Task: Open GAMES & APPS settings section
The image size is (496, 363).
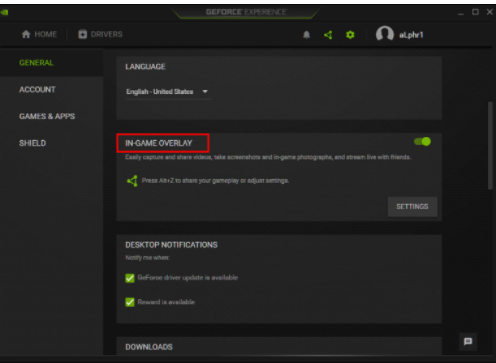Action: click(x=47, y=116)
